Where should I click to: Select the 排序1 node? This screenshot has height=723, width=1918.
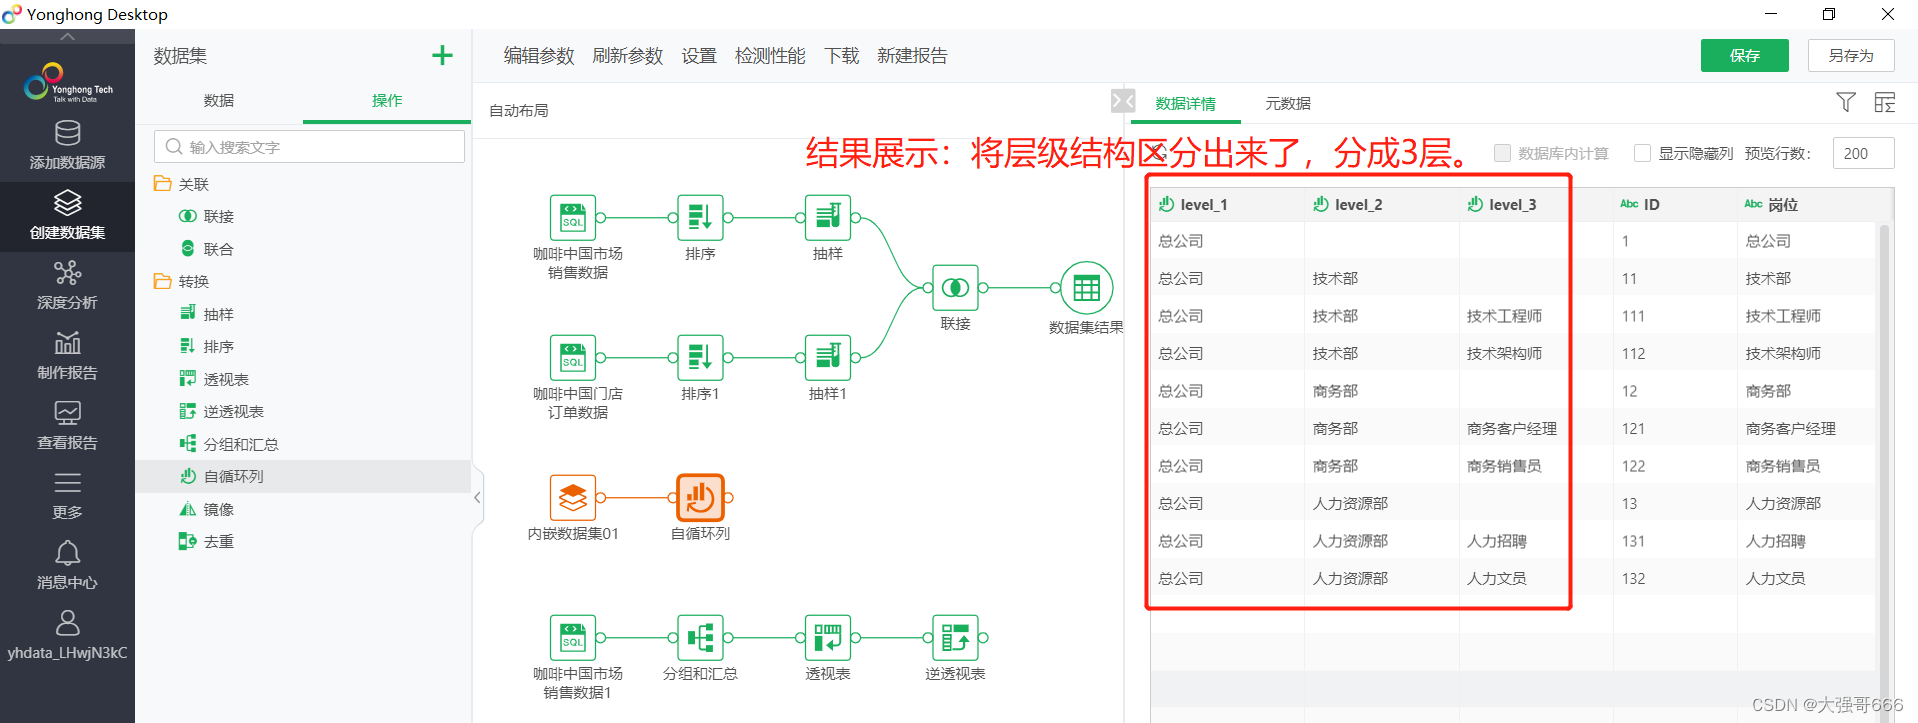(700, 357)
